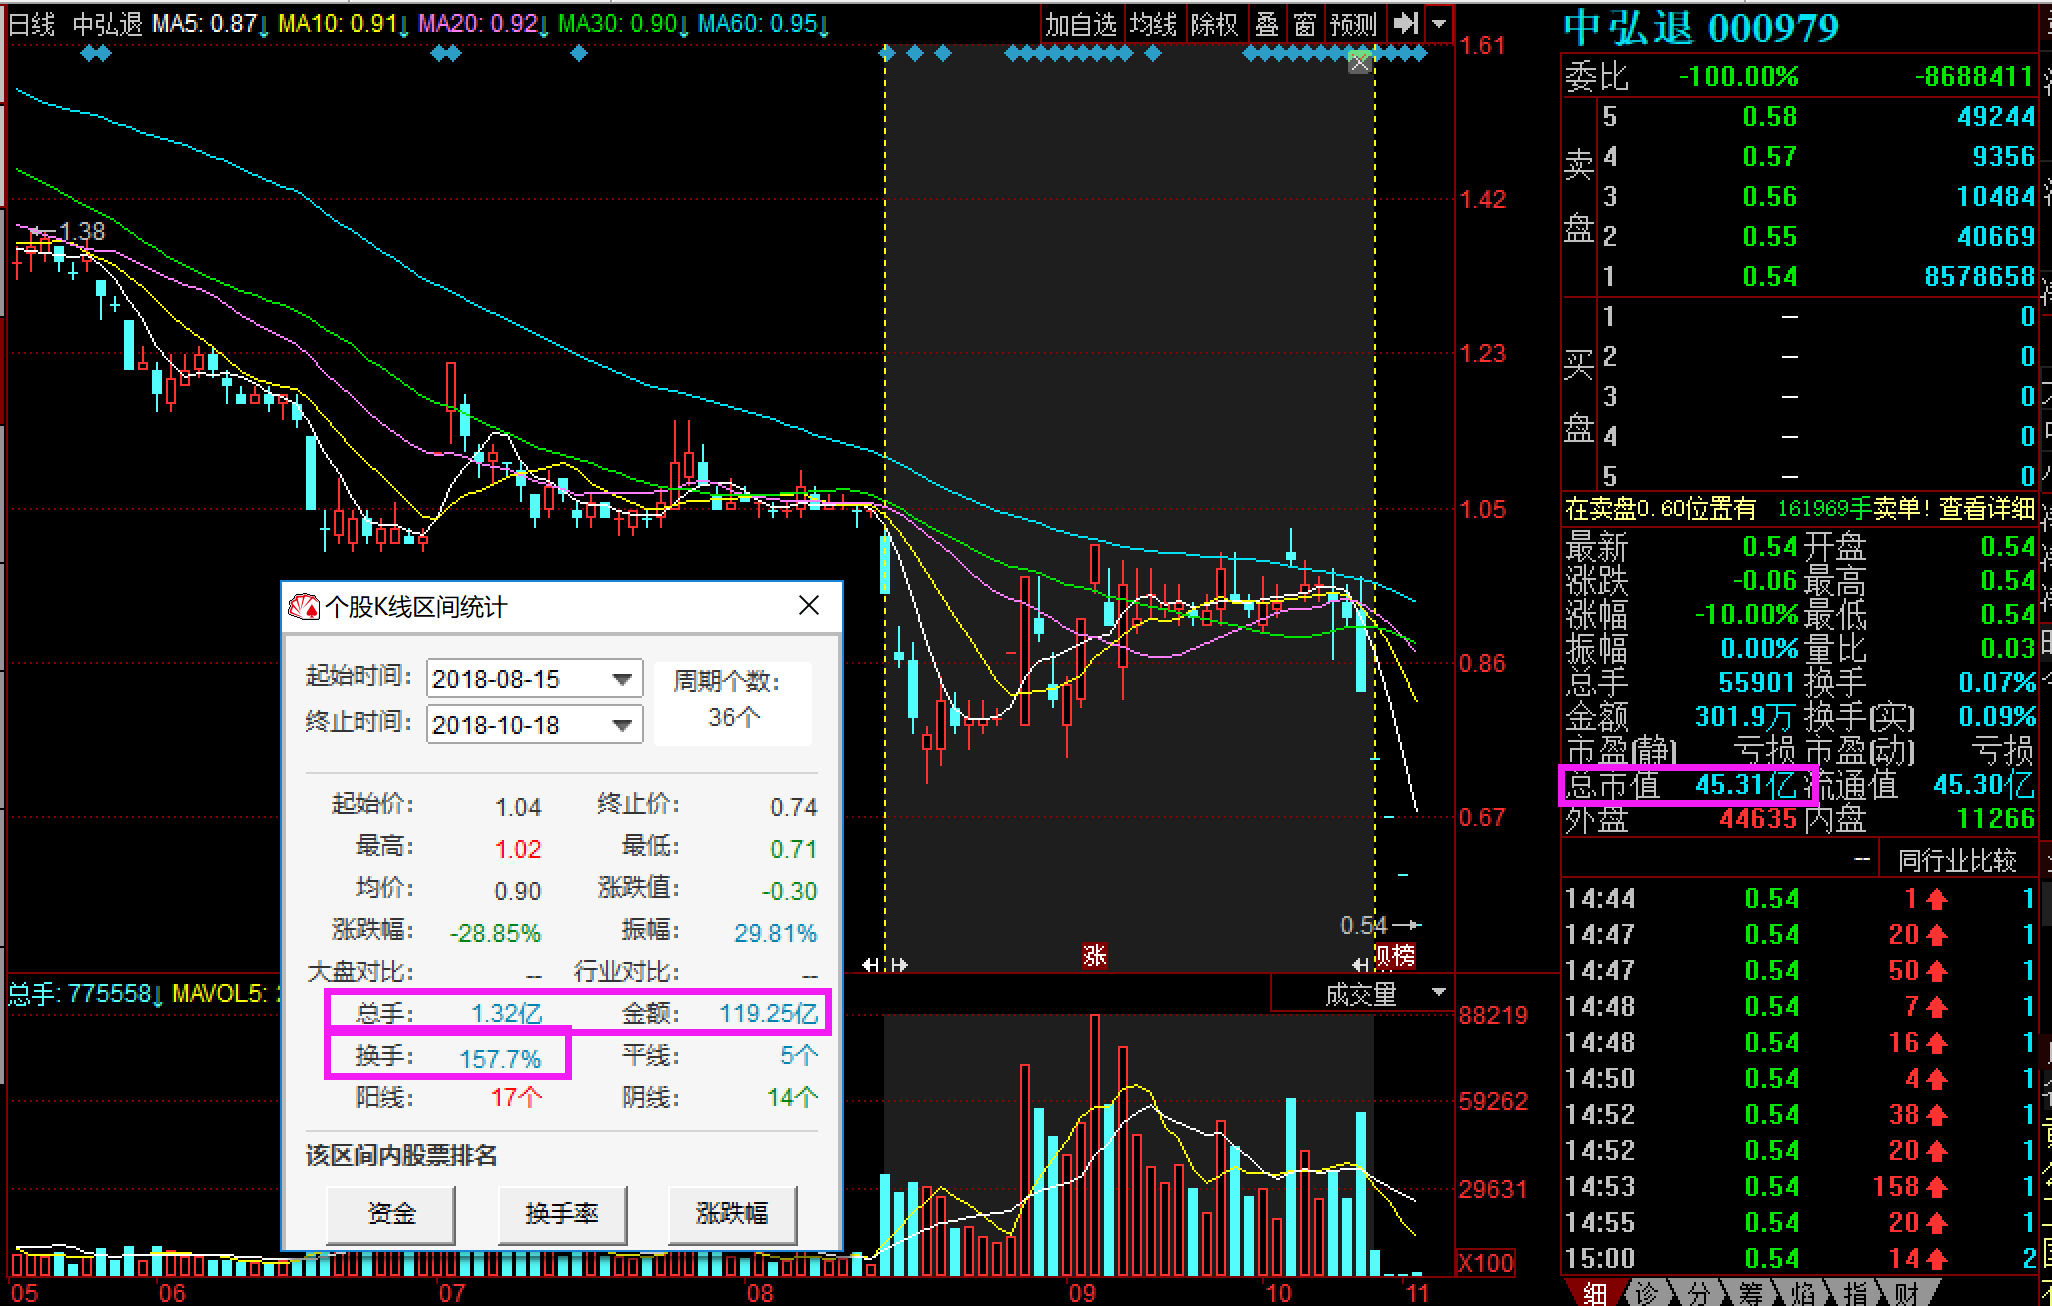The height and width of the screenshot is (1306, 2052).
Task: Click the 个股K线区间统计 dialog title icon
Action: 303,607
